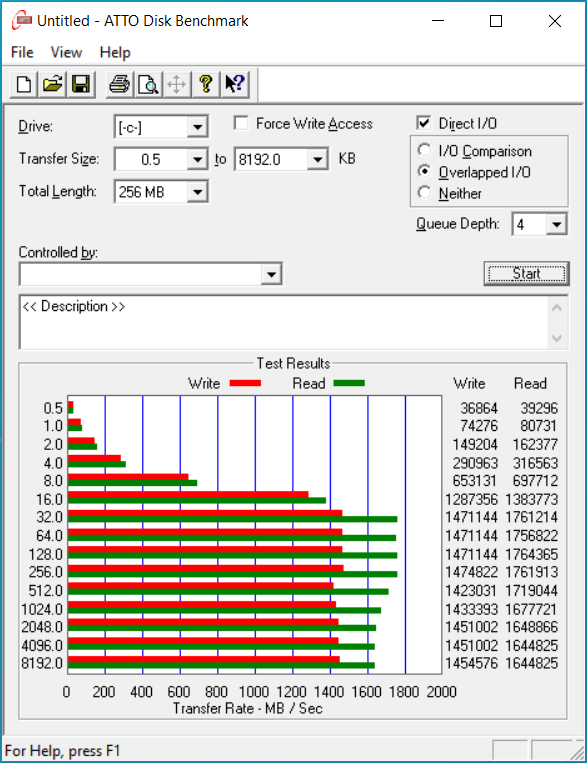This screenshot has width=587, height=763.
Task: Click the read value 1761214
Action: tap(532, 517)
